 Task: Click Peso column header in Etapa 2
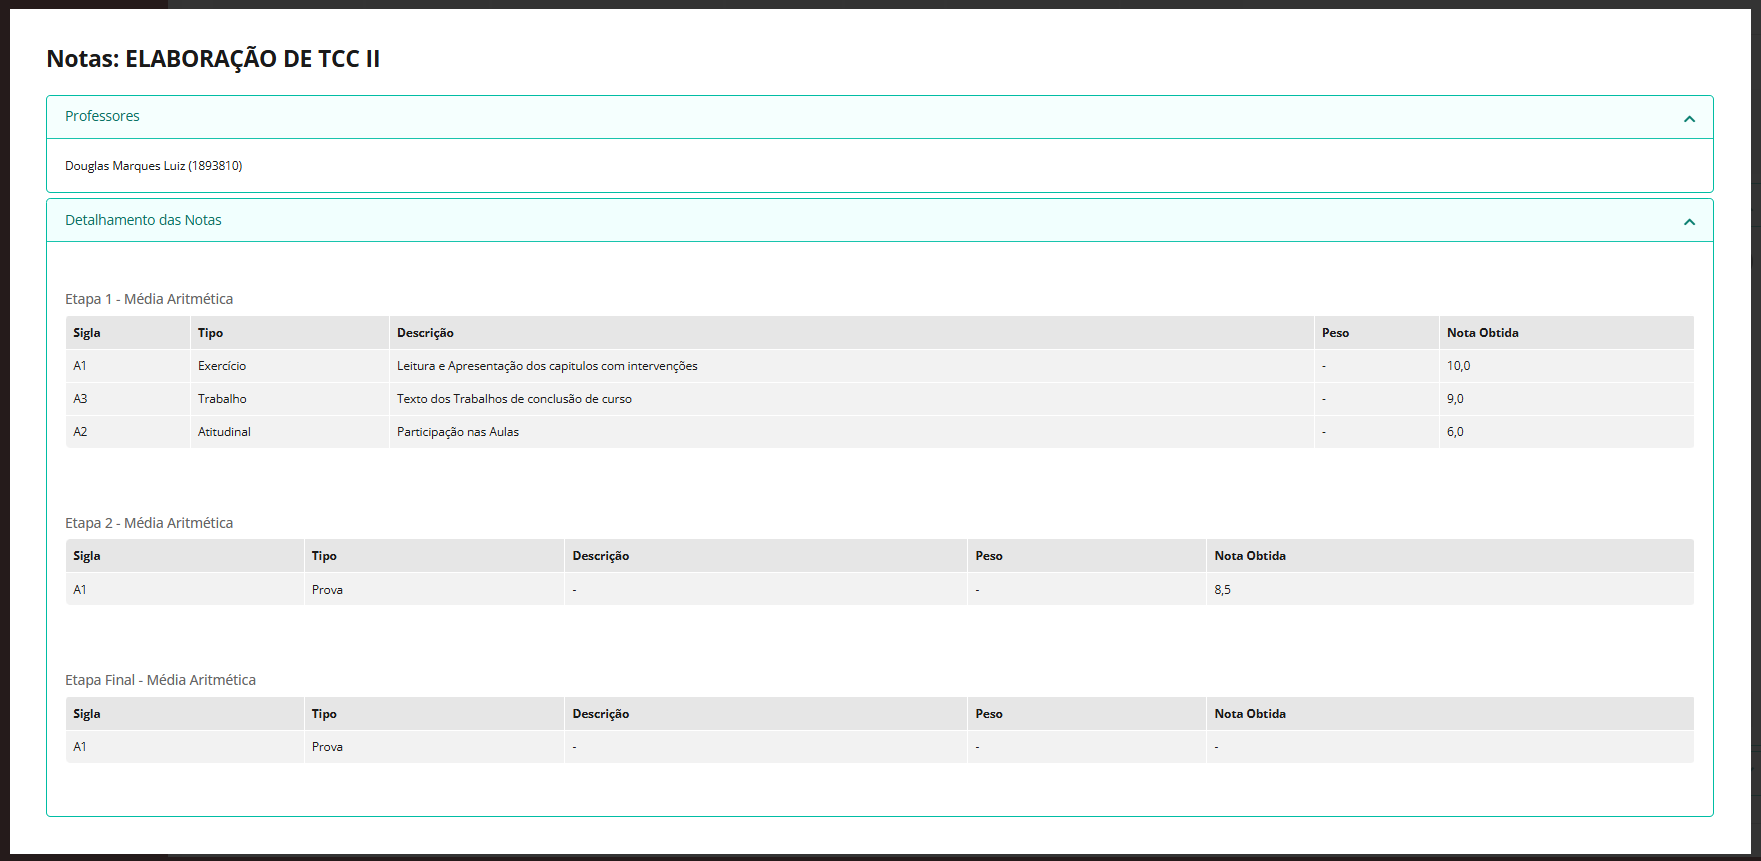(989, 556)
